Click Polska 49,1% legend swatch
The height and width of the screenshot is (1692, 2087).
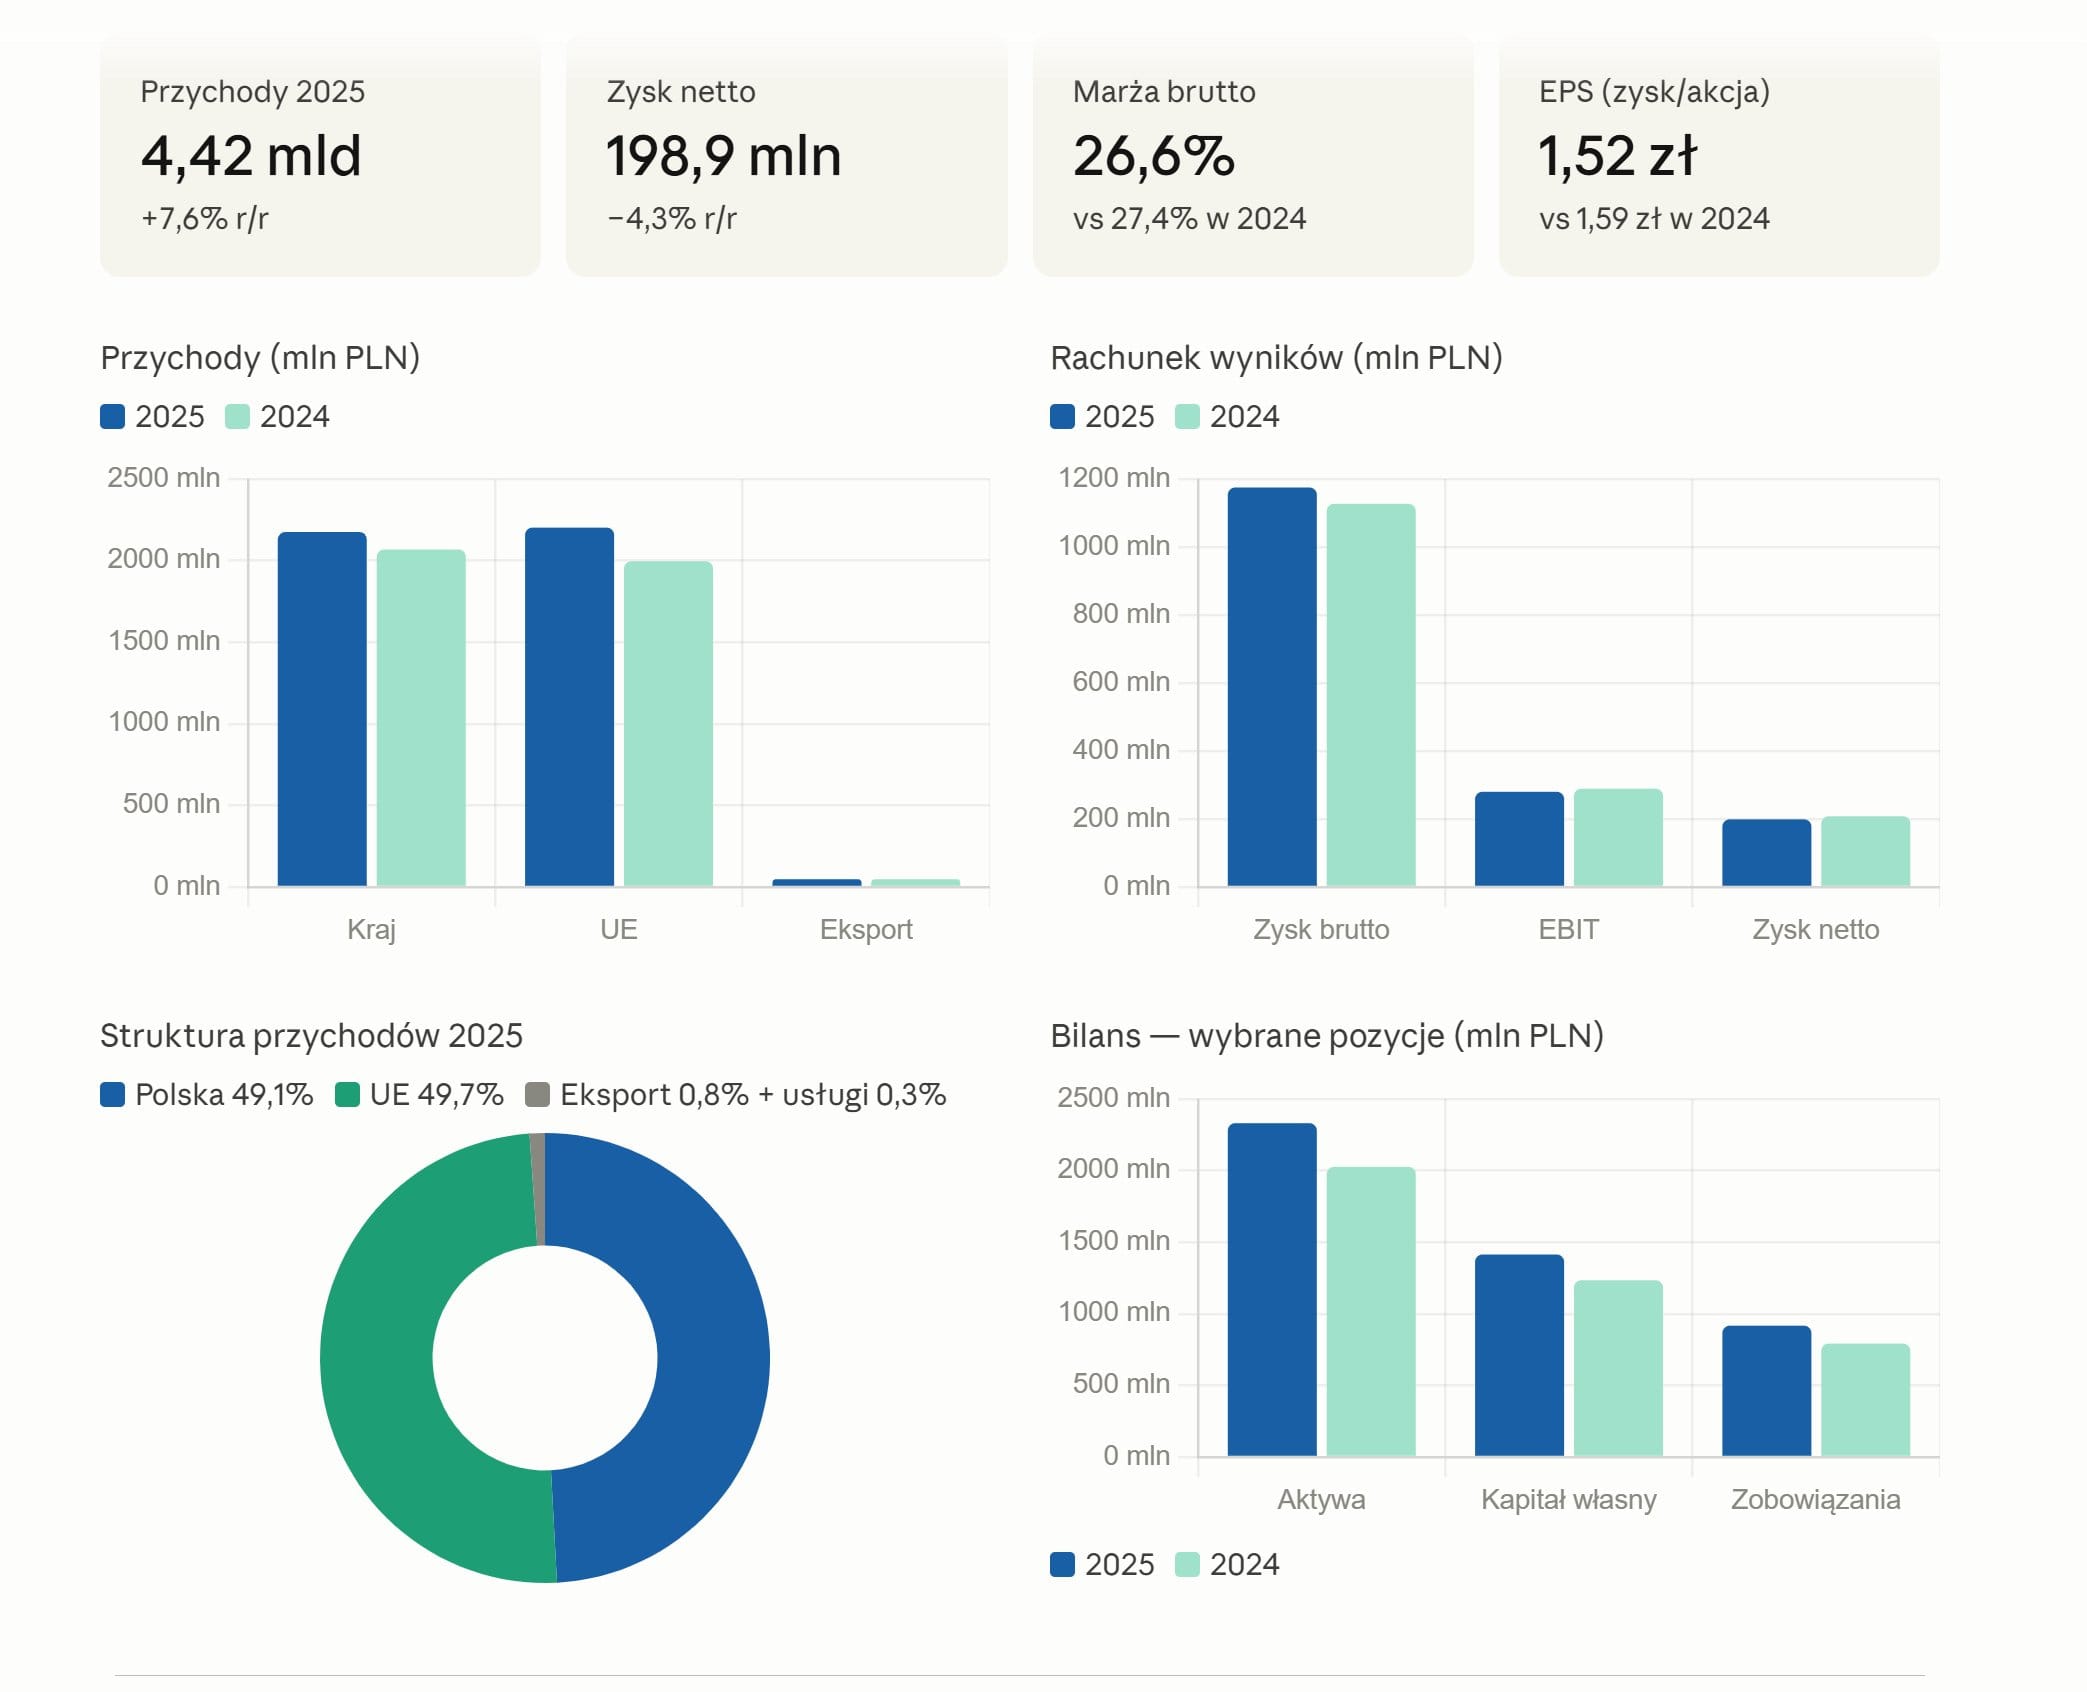click(x=113, y=1094)
